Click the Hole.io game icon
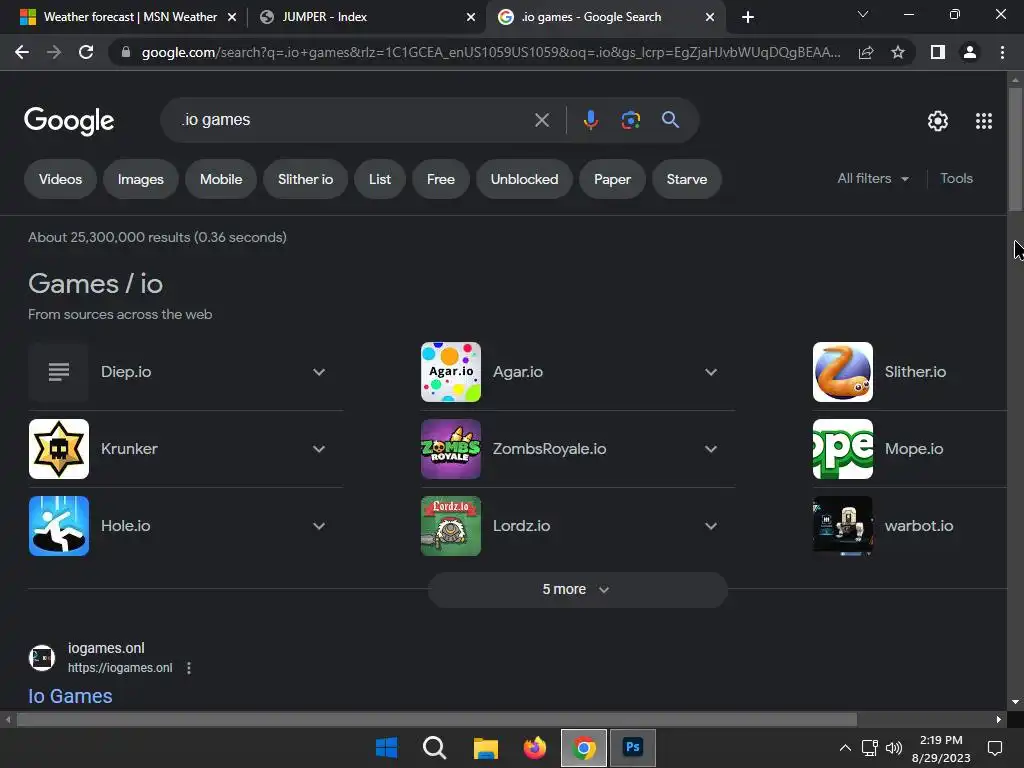The image size is (1024, 768). point(59,526)
